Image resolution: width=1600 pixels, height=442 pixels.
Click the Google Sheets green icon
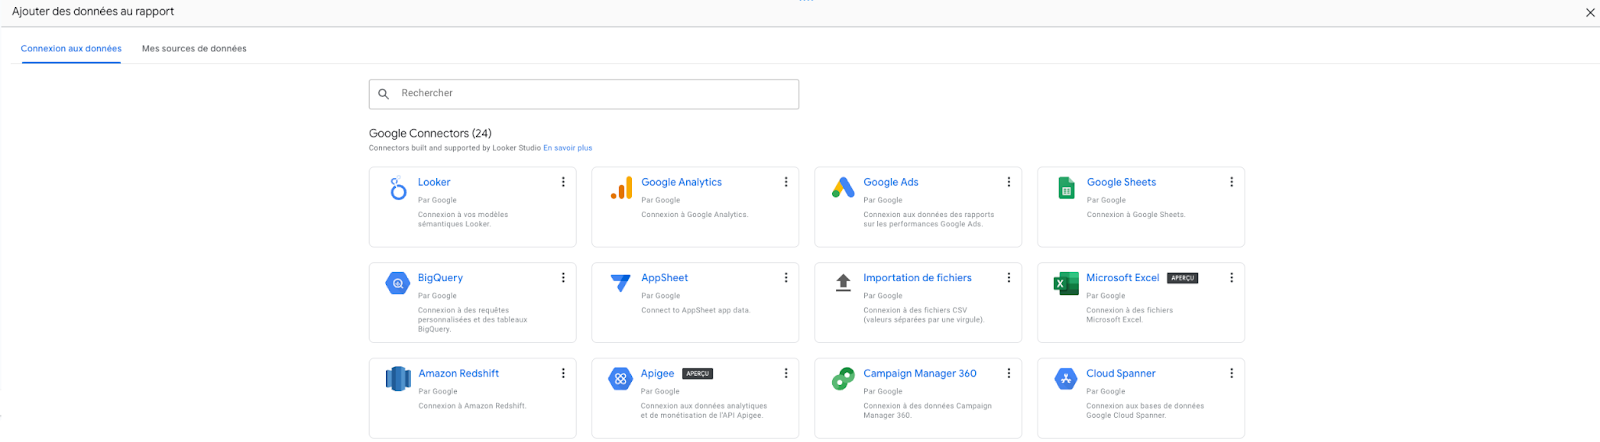coord(1066,188)
